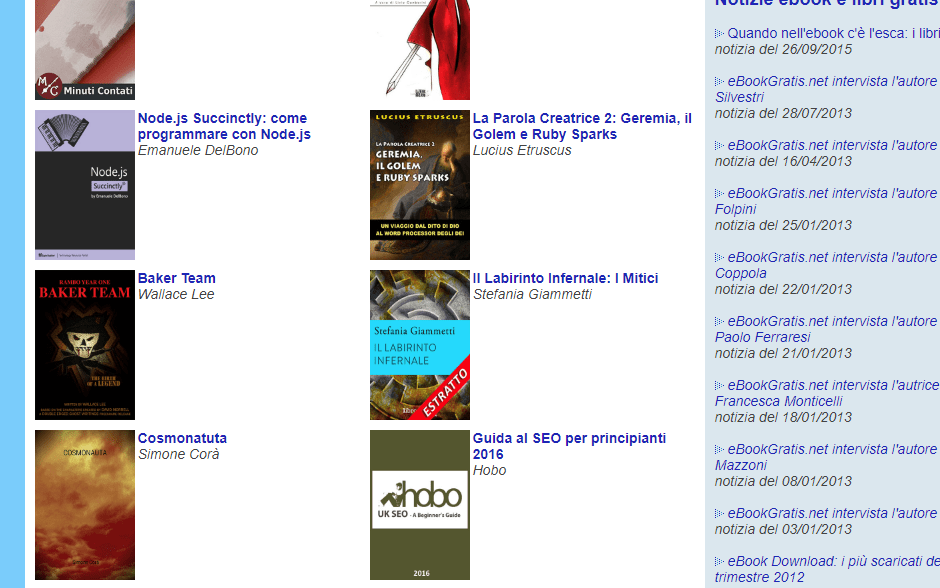Screen dimensions: 940x588
Task: Open the Cosmonatuta title link
Action: pos(182,438)
